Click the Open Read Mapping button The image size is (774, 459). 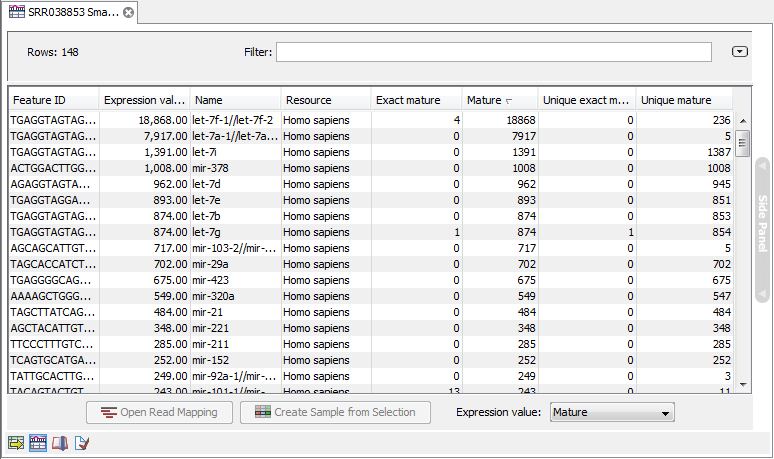click(x=159, y=412)
